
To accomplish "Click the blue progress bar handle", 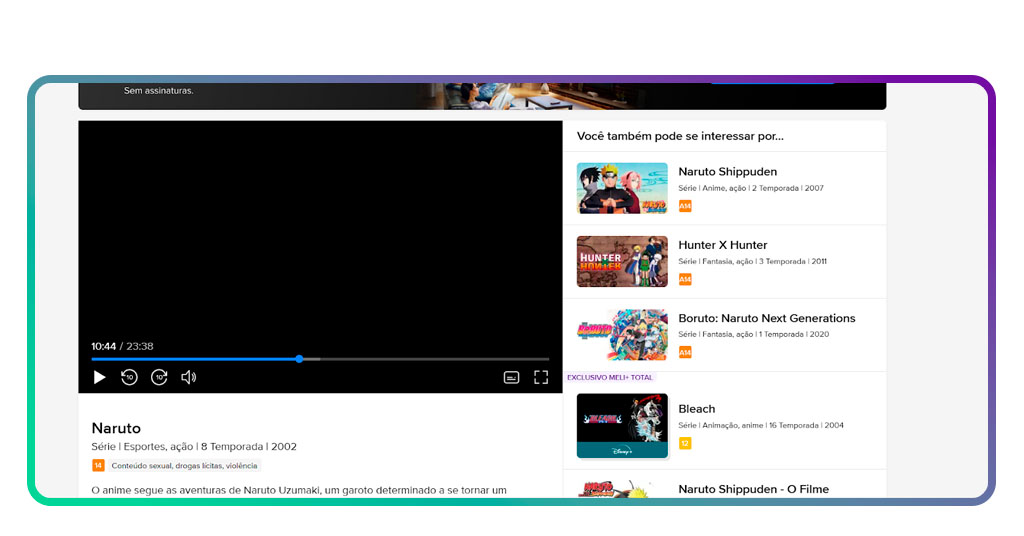I will click(x=299, y=359).
